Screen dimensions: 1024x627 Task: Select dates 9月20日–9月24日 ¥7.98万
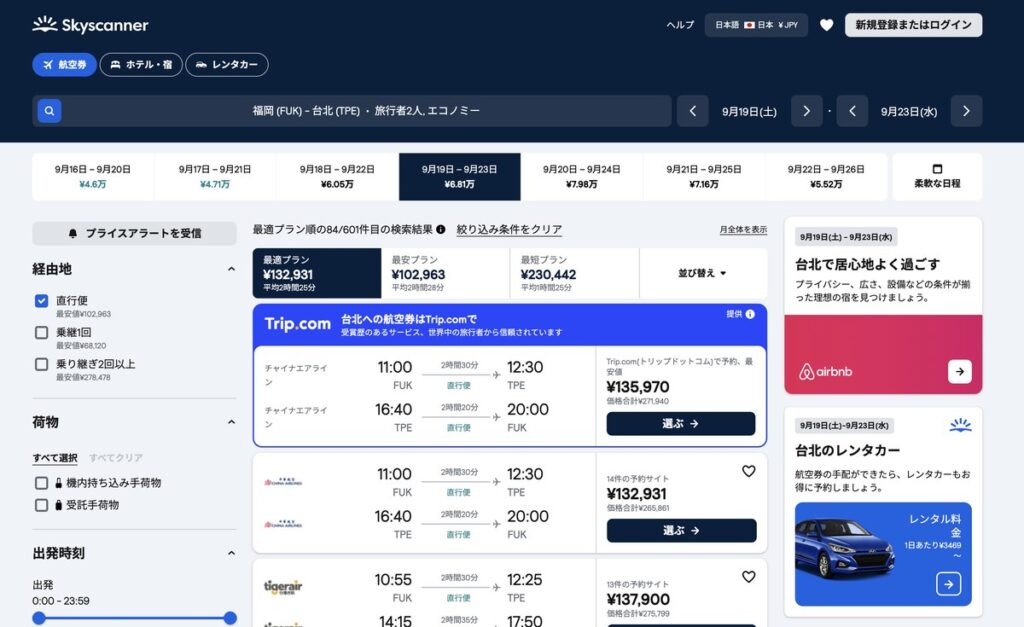(x=581, y=176)
